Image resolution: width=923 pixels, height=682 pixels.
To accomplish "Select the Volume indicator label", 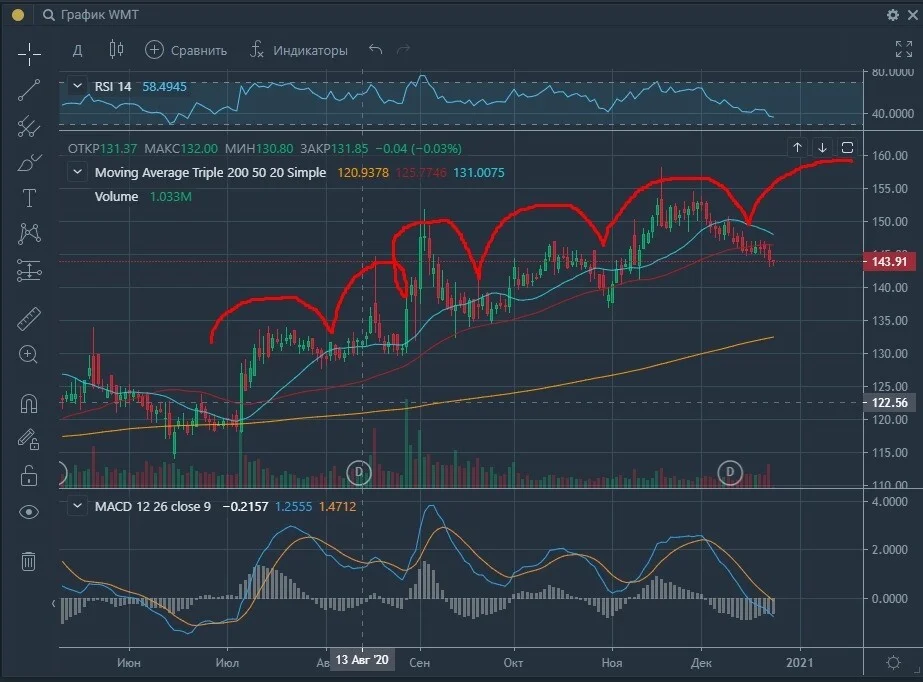I will coord(117,197).
